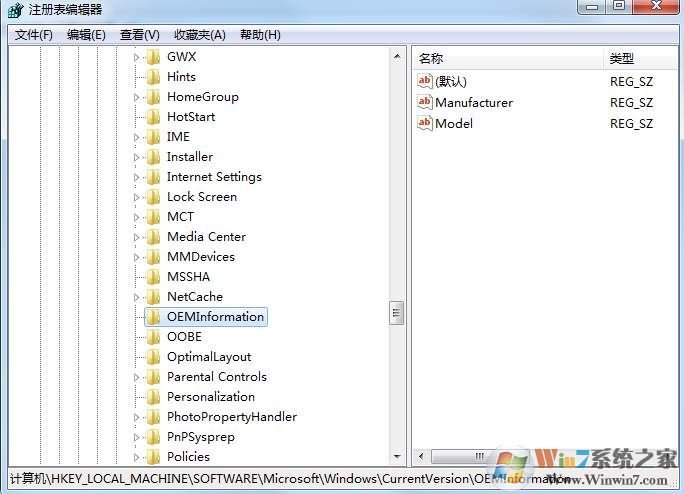Expand the Policies key
Viewport: 684px width, 494px height.
[x=137, y=457]
